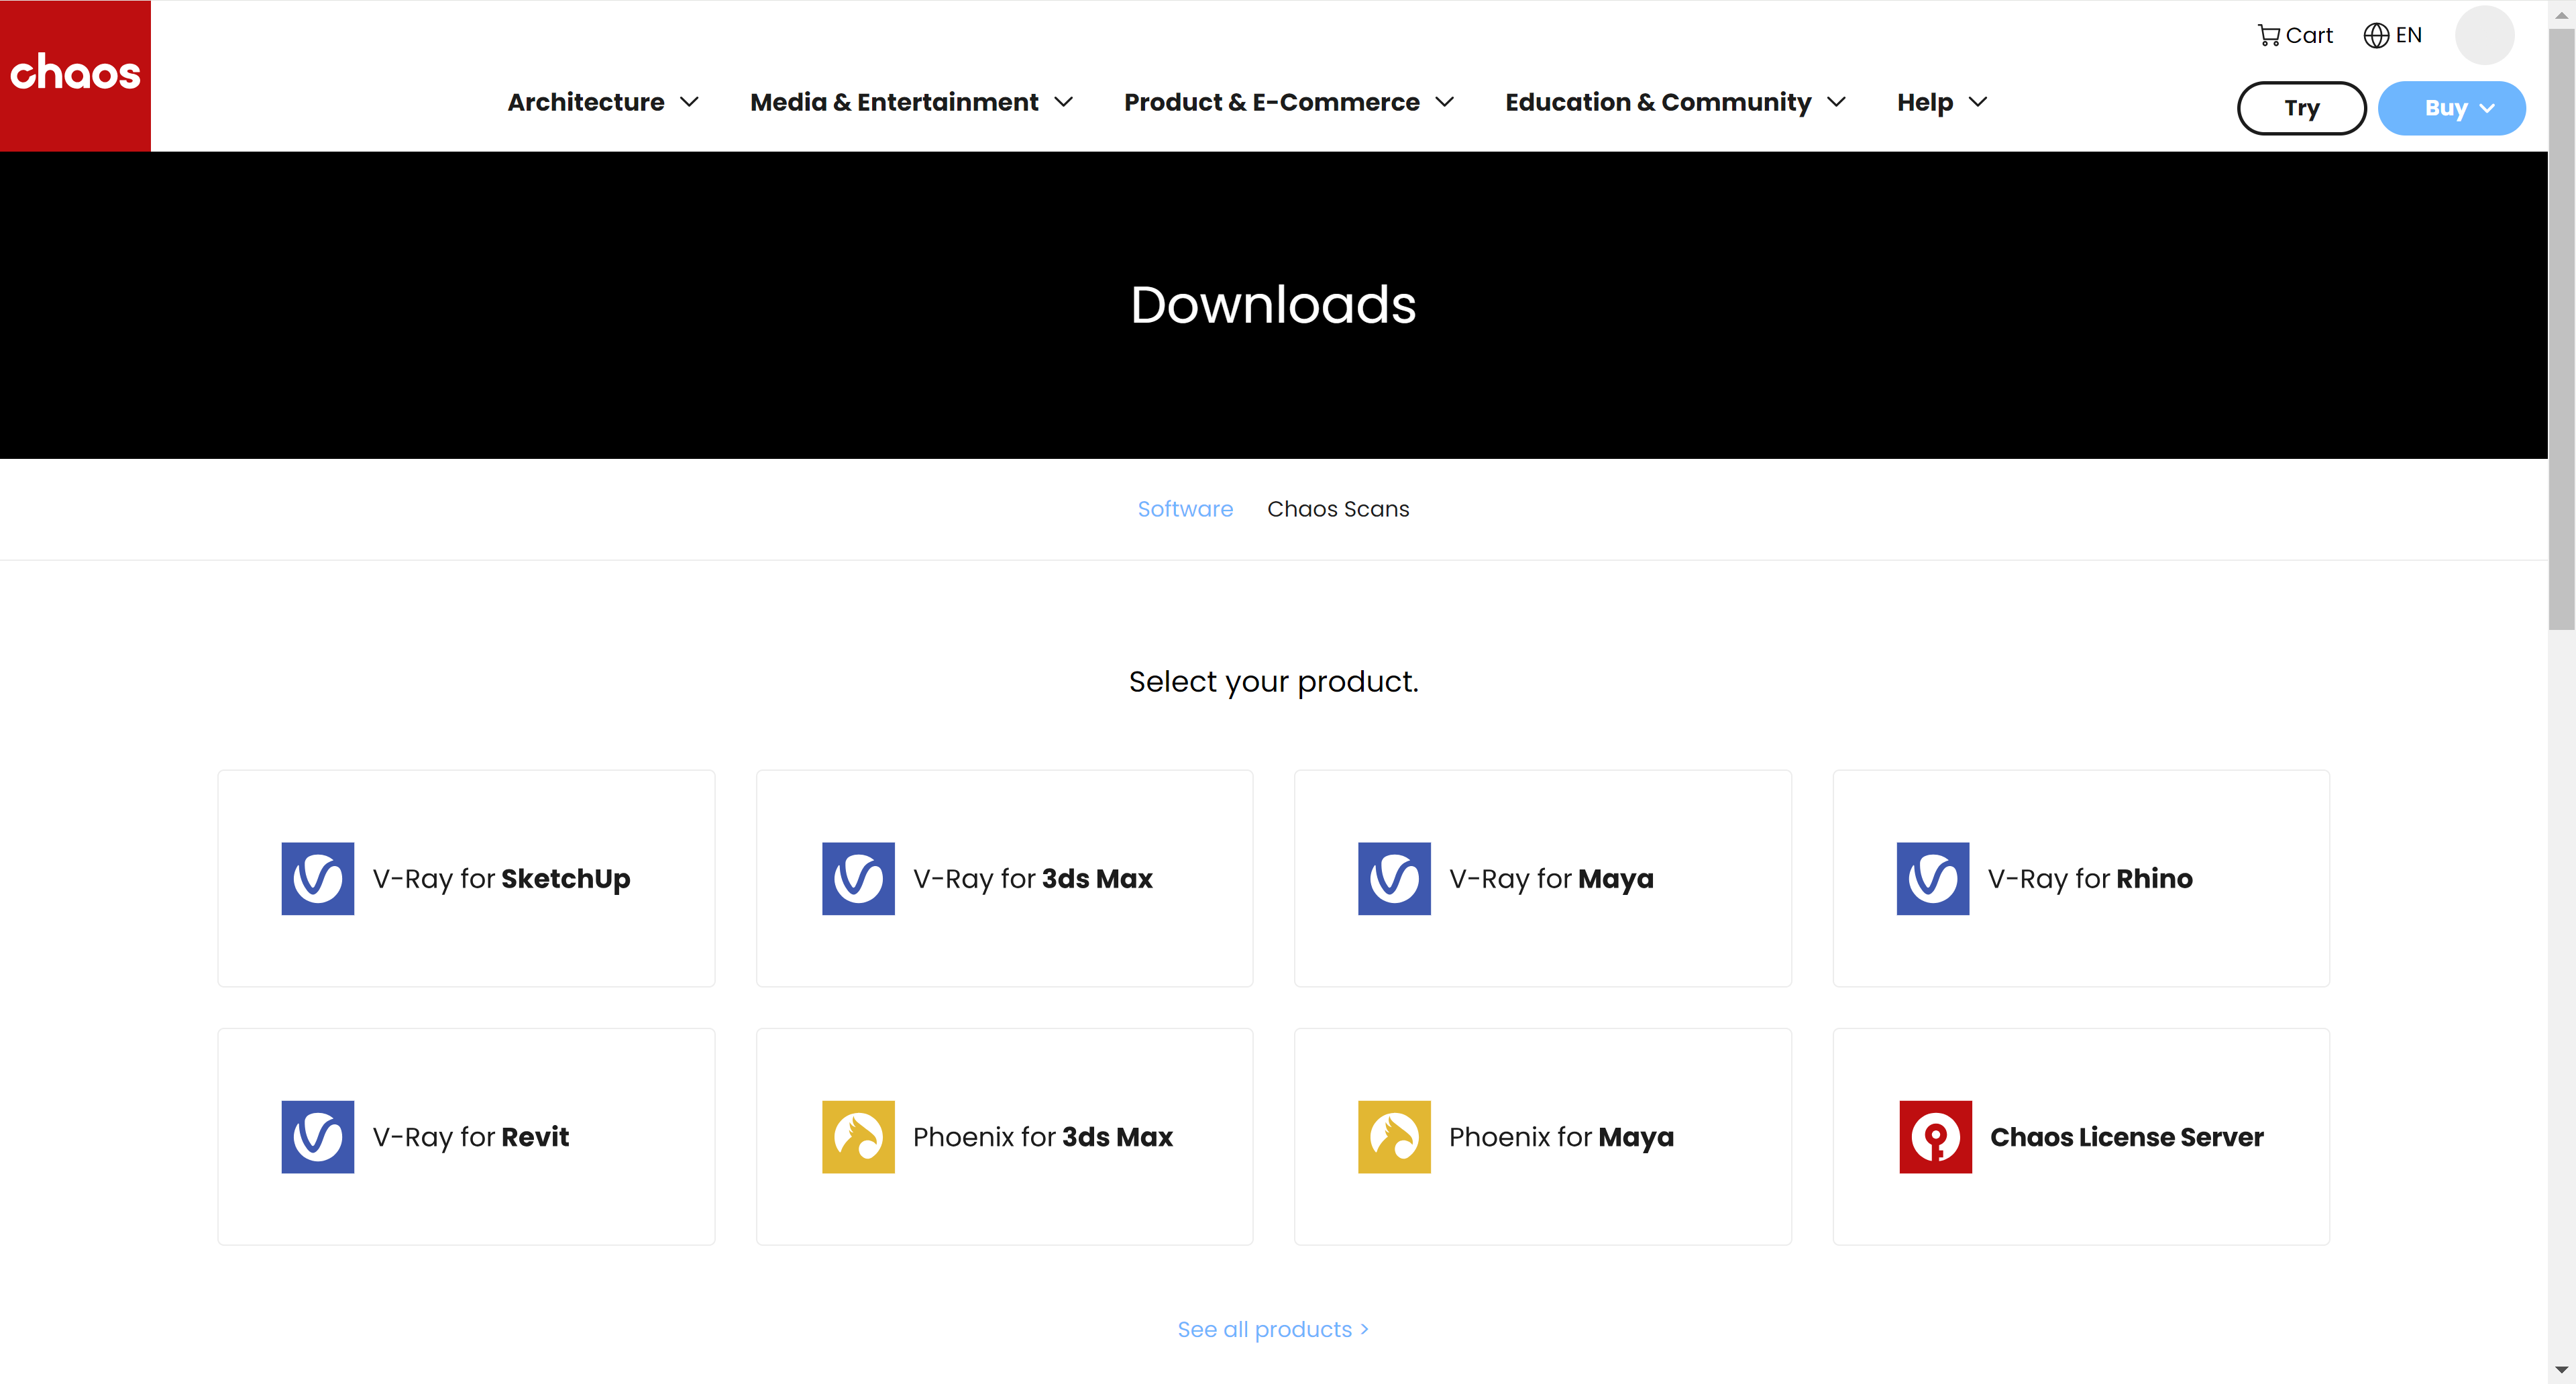The image size is (2576, 1384).
Task: Select V-Ray for Revit text
Action: point(470,1137)
